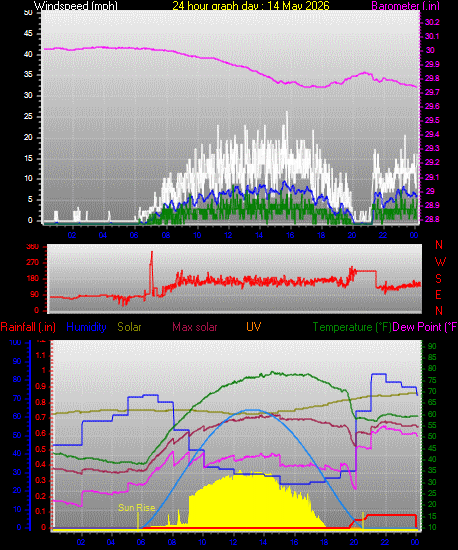Click the W compass label beside the direction graph
Viewport: 458px width, 550px height.
(440, 261)
